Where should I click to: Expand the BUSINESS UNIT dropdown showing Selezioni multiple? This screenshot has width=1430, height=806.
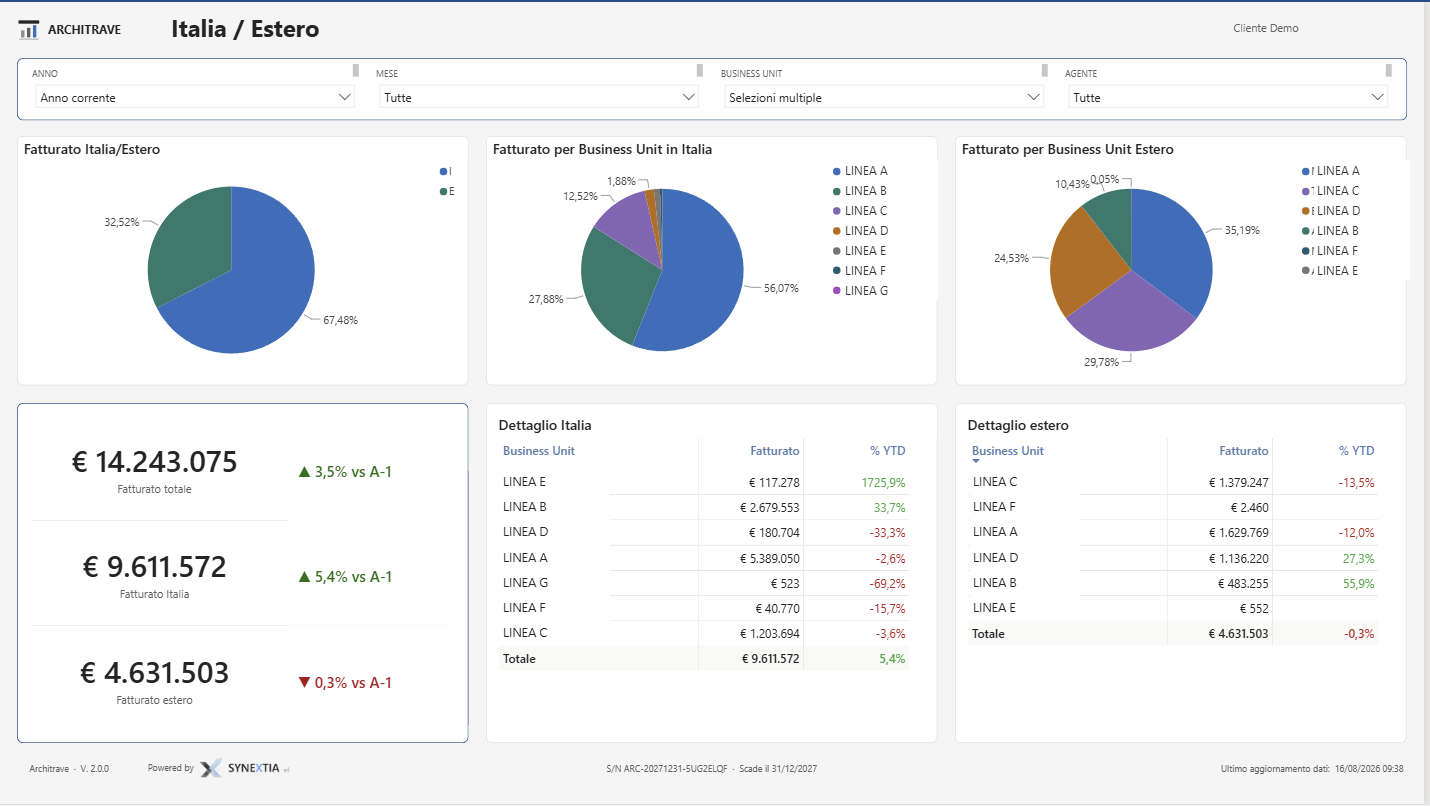(x=884, y=97)
